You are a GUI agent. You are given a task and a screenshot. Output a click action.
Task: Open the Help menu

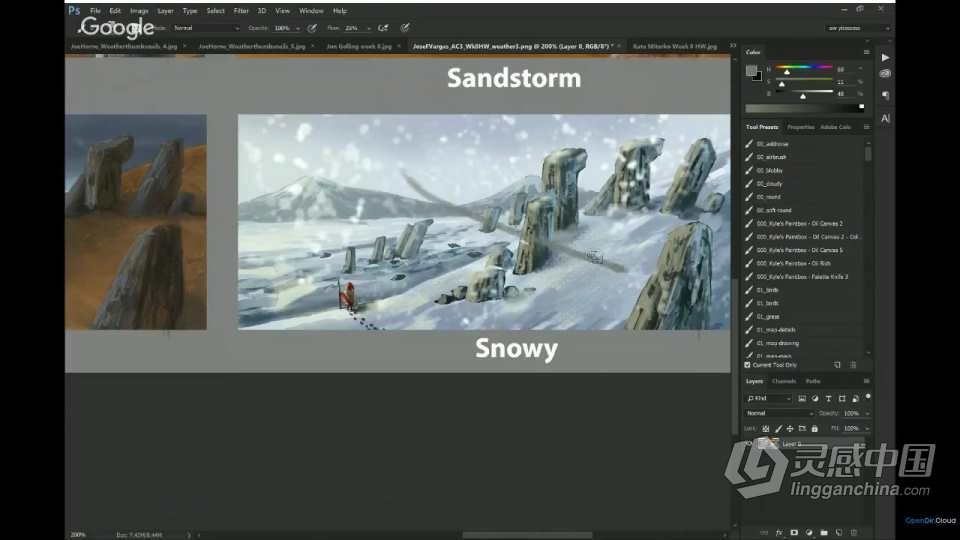[x=340, y=10]
